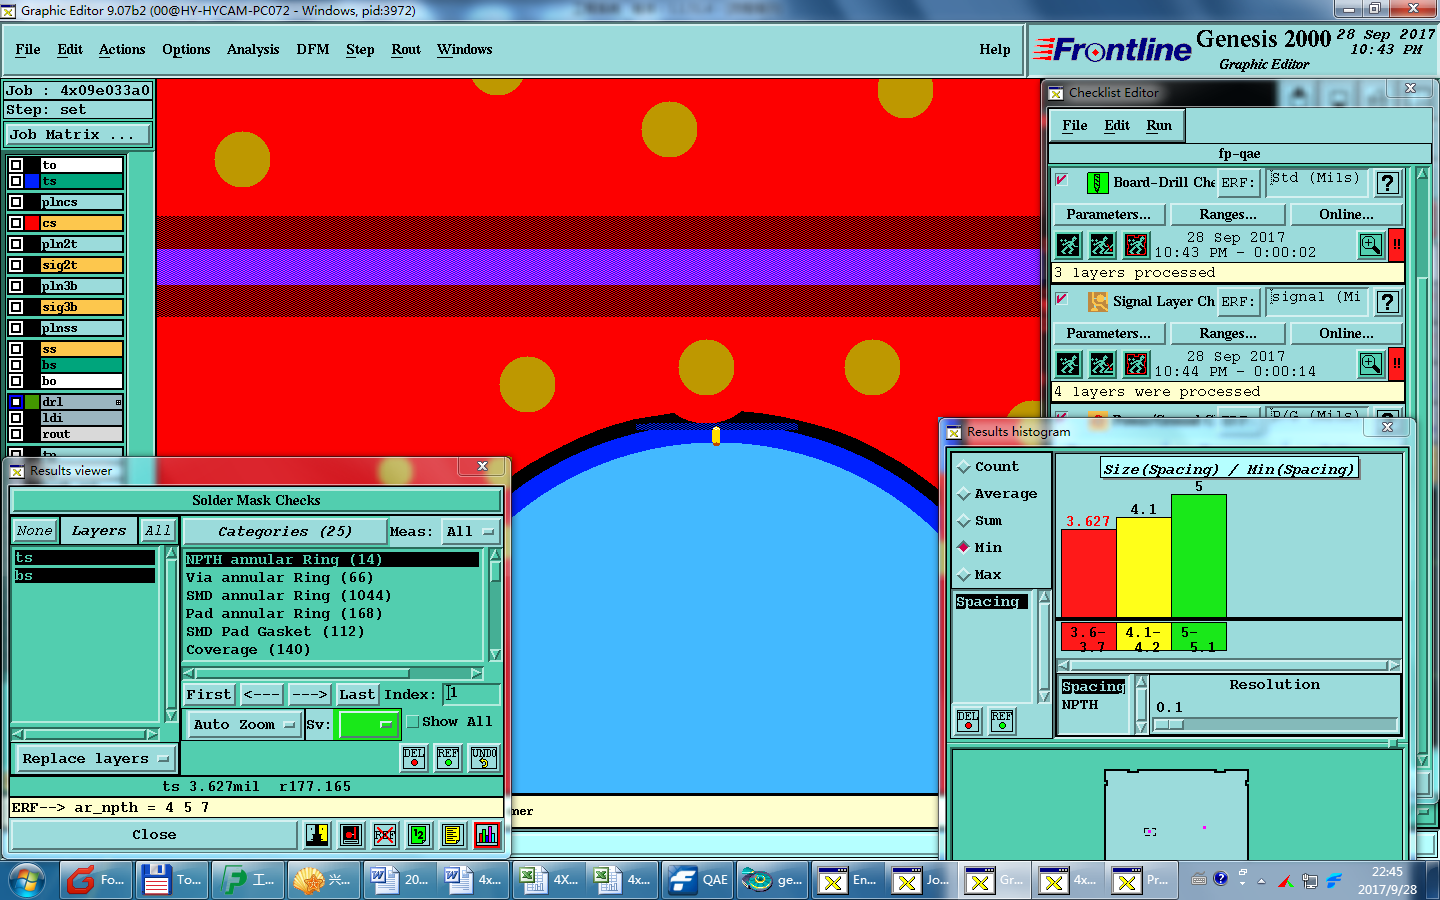Open Edit menu in Checklist Editor
Image resolution: width=1440 pixels, height=900 pixels.
[1117, 126]
